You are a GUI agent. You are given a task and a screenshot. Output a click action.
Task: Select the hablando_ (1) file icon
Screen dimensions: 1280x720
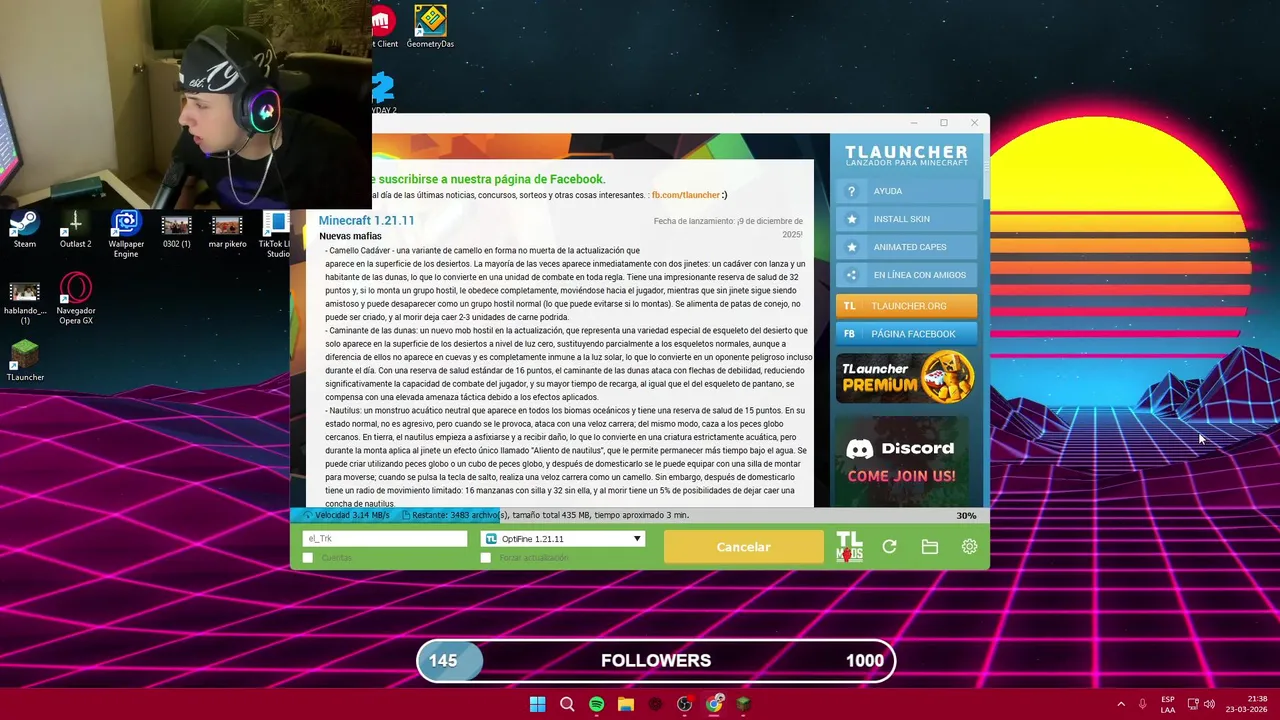click(25, 303)
